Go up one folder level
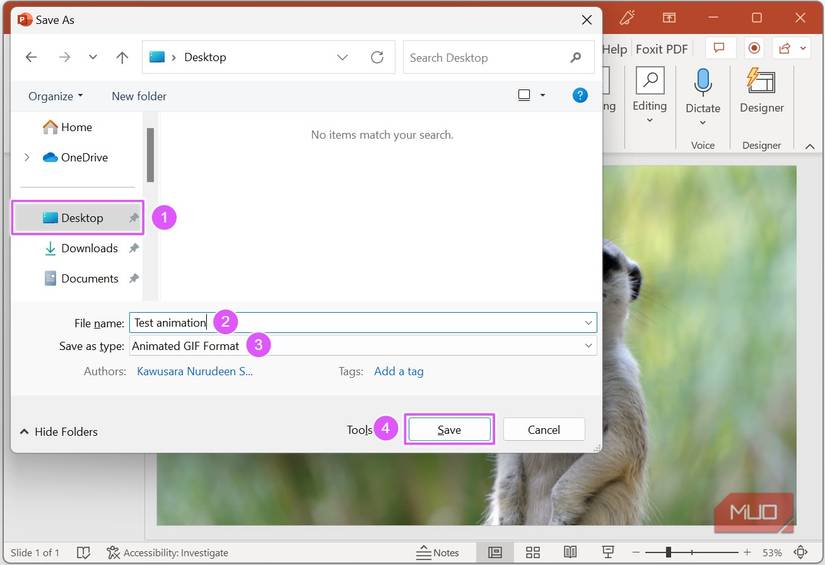Screen dimensions: 825x565 pos(122,57)
